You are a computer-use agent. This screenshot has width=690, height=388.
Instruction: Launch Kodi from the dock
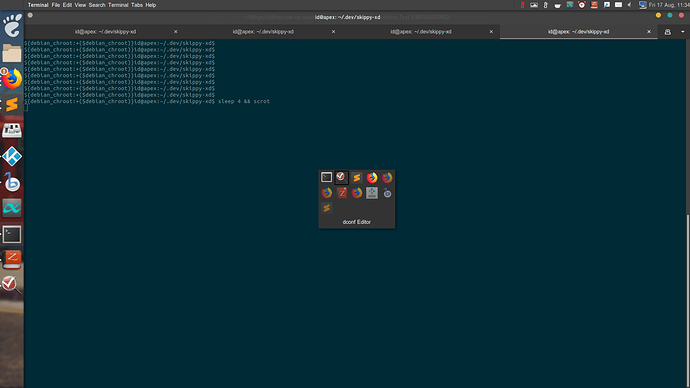12,156
